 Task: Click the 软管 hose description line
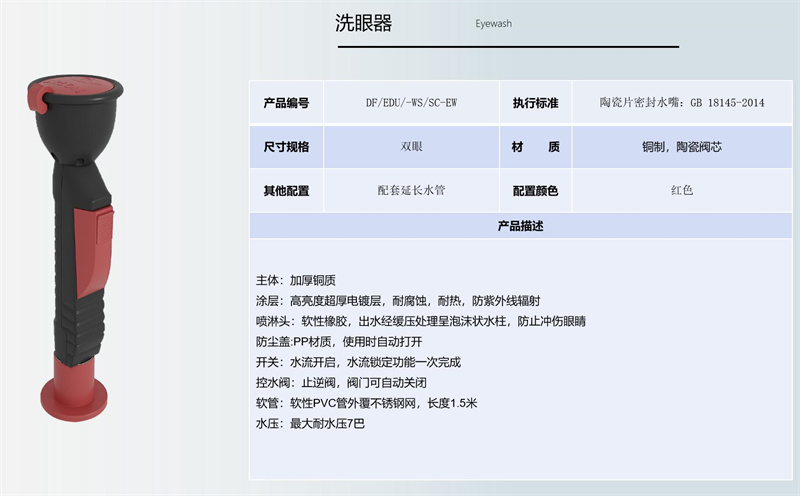click(366, 403)
